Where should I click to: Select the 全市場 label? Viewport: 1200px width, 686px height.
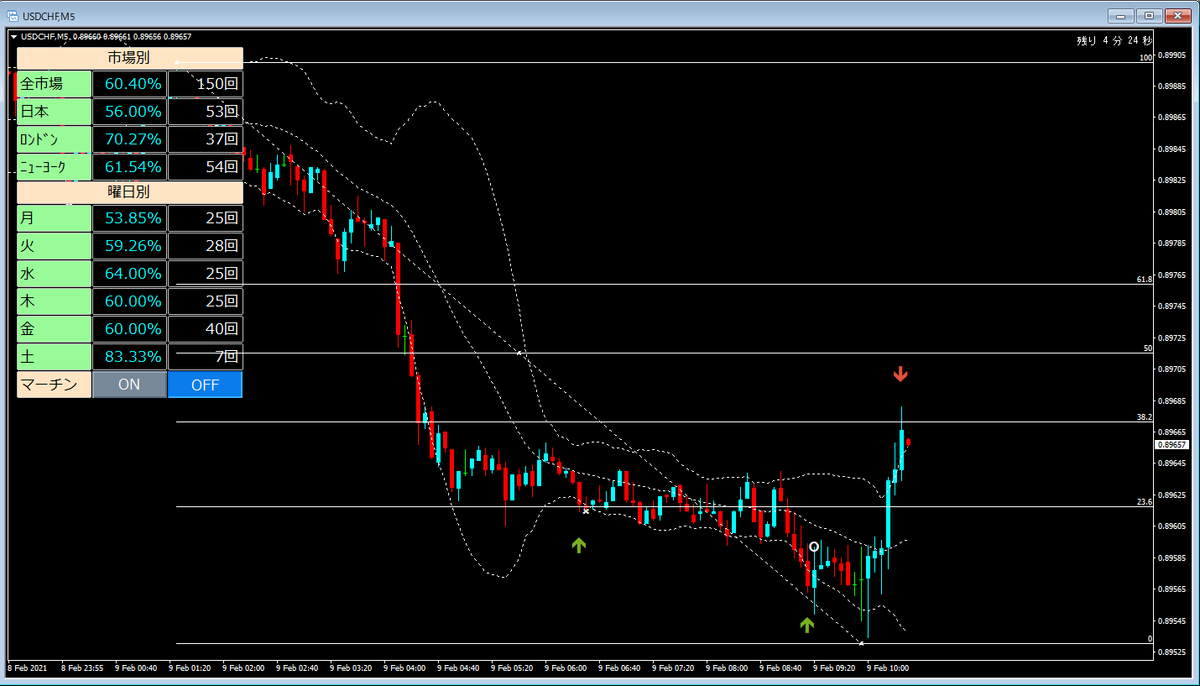click(x=54, y=83)
